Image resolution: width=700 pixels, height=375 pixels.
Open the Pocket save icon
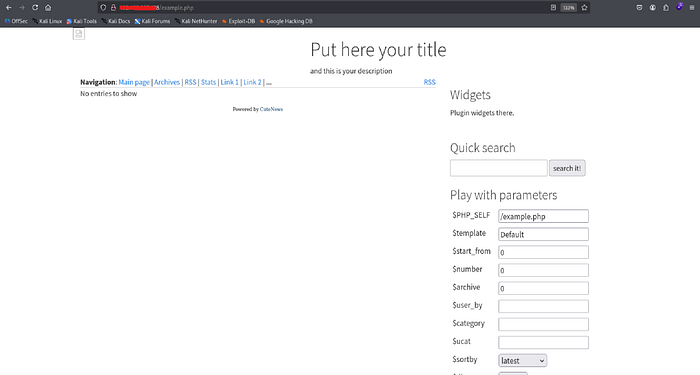pyautogui.click(x=639, y=8)
